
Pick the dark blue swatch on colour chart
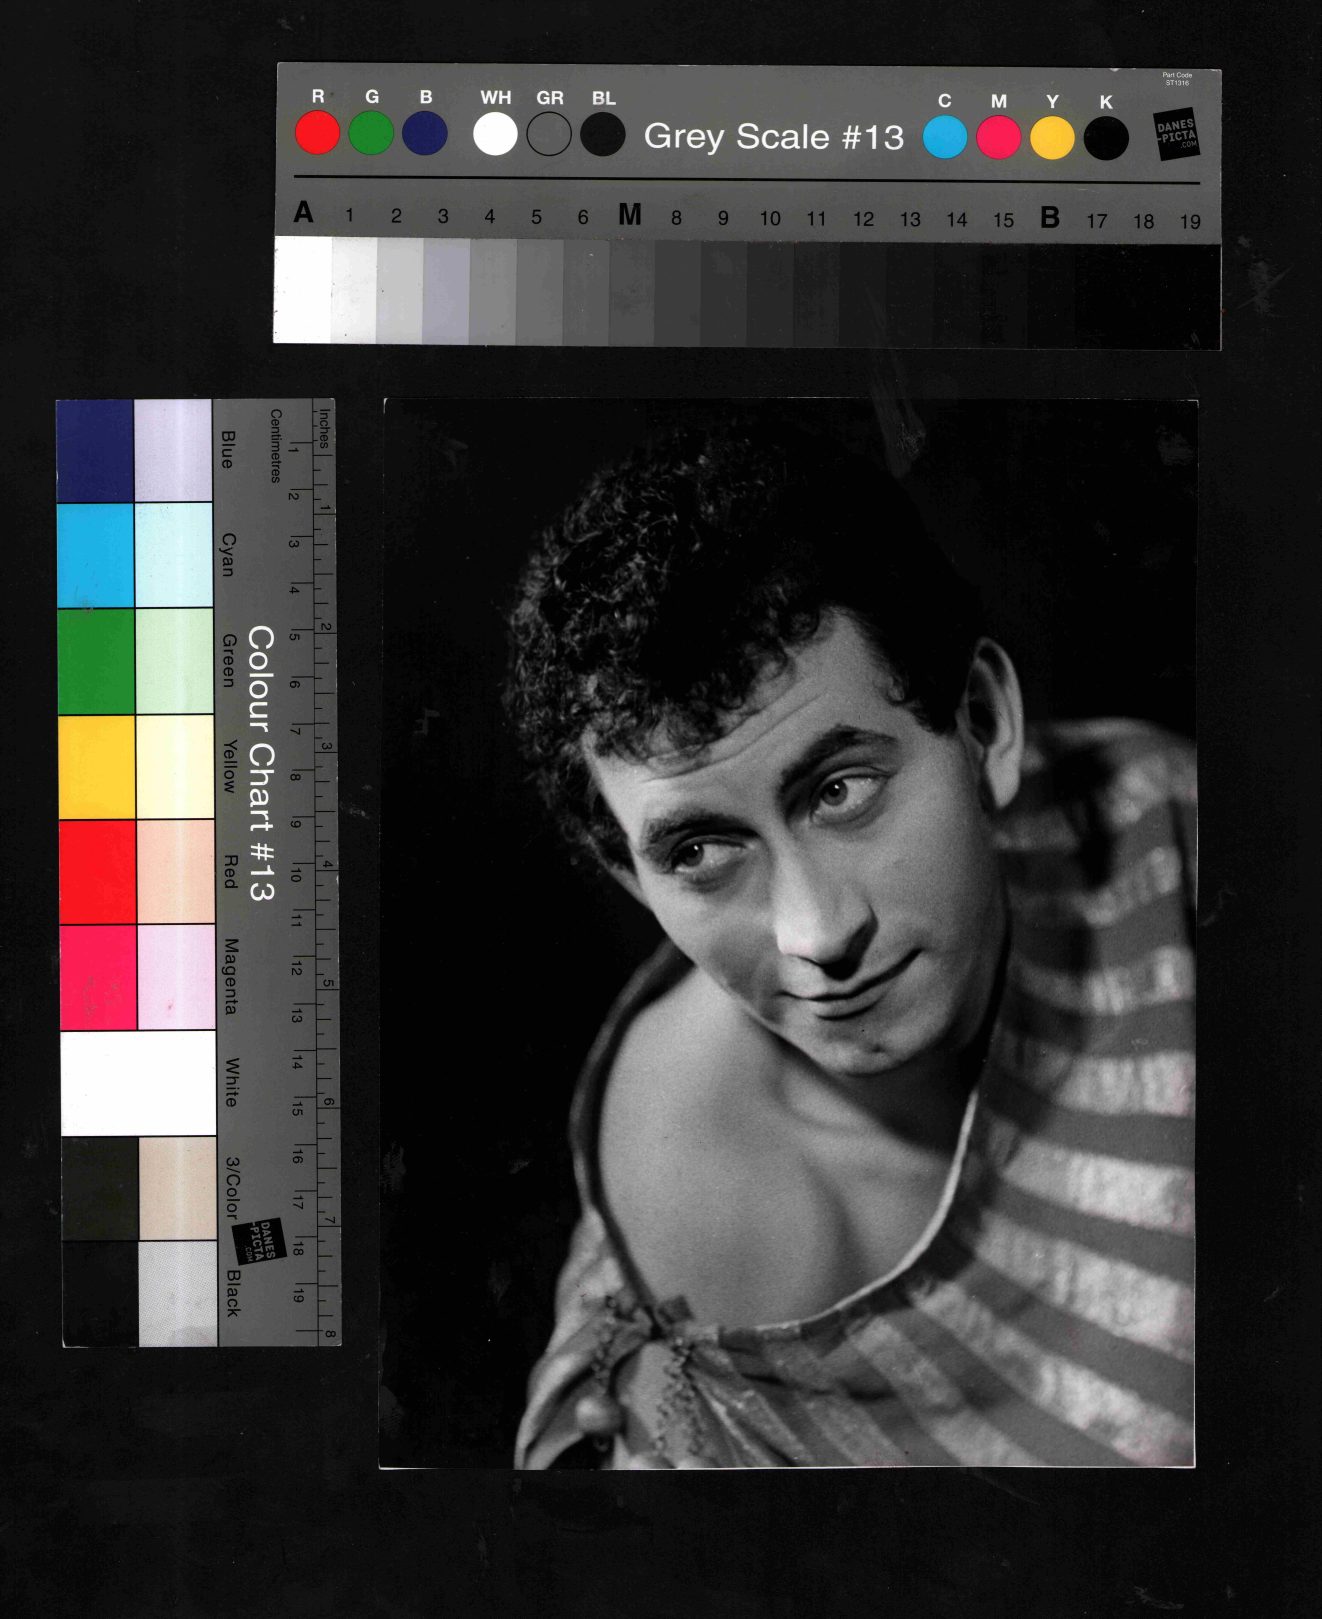click(x=95, y=451)
